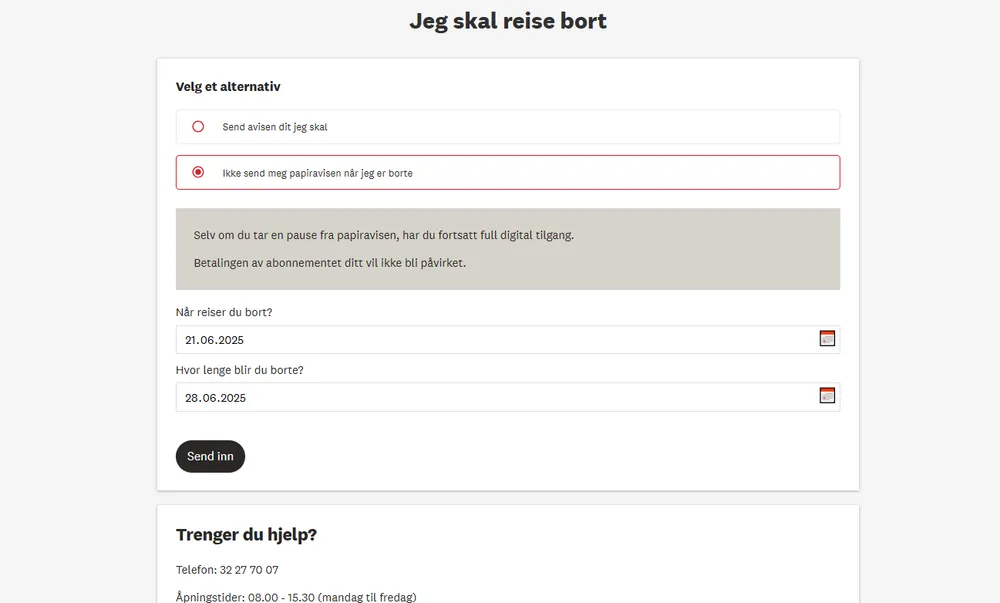Click the 'Send avisen dit jeg skal' option label
Image resolution: width=1000 pixels, height=603 pixels.
tap(275, 127)
